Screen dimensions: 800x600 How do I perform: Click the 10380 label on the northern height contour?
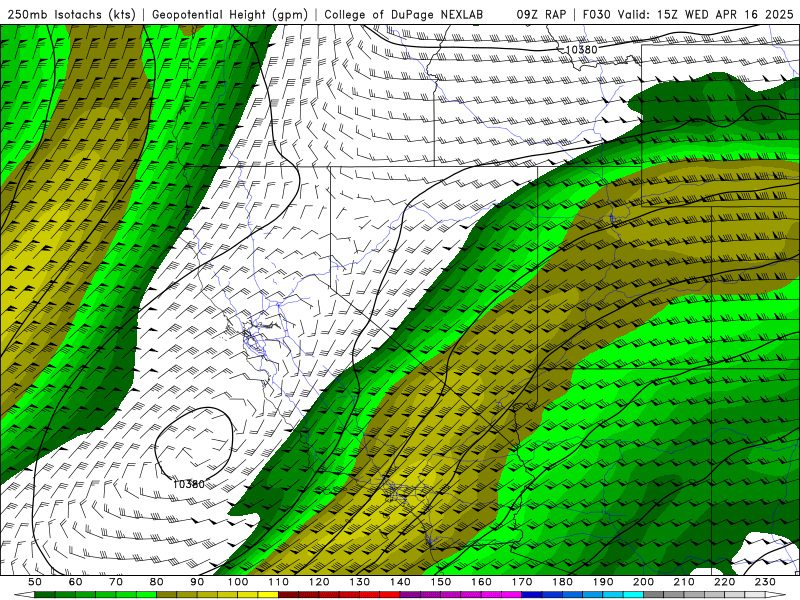click(581, 49)
